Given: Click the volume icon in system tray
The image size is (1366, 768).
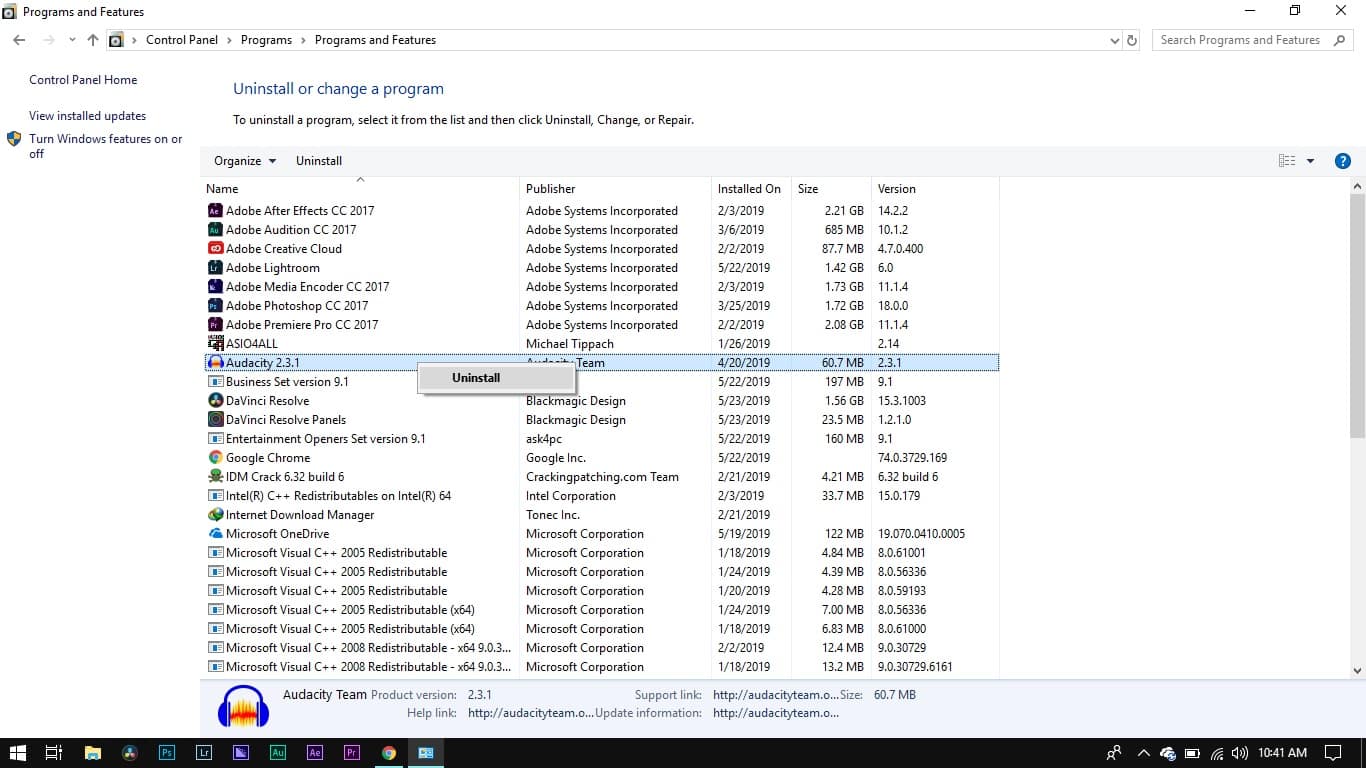Looking at the screenshot, I should tap(1240, 753).
